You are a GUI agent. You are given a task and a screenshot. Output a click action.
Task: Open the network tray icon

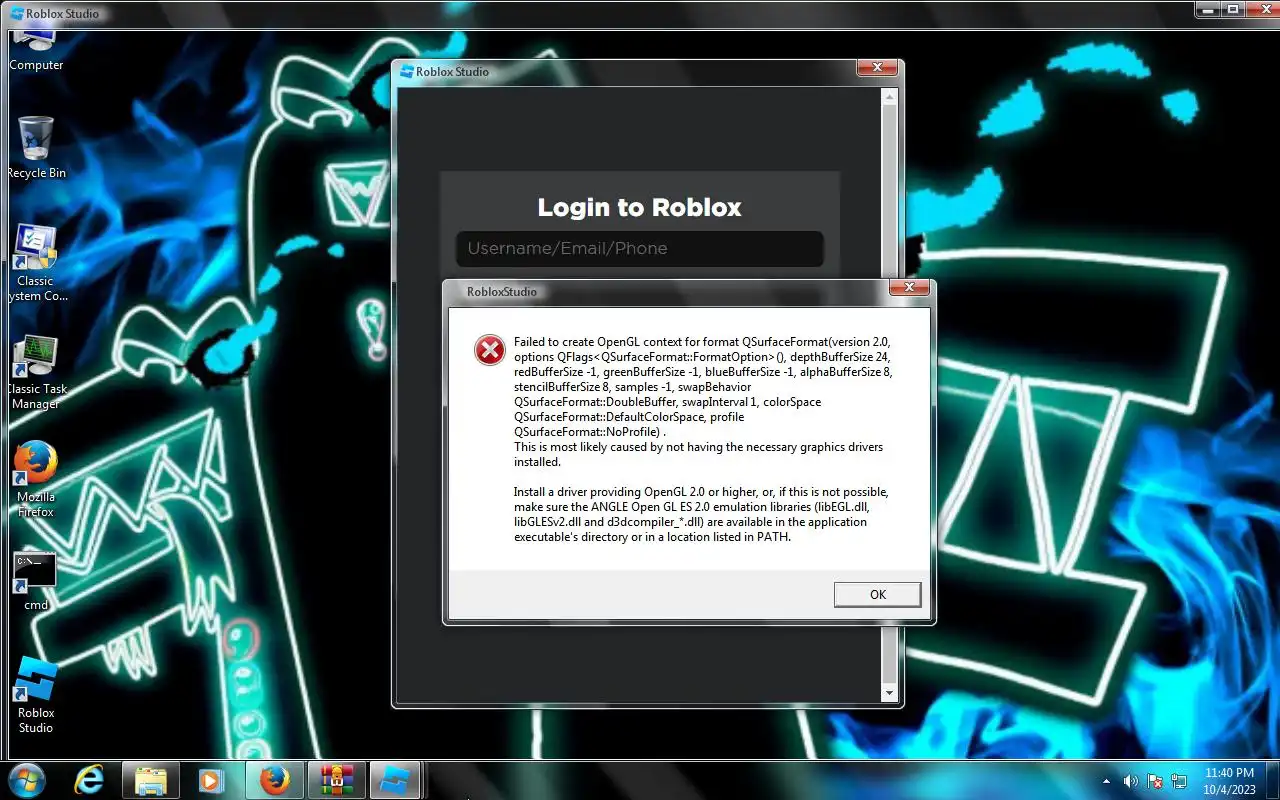click(1179, 781)
